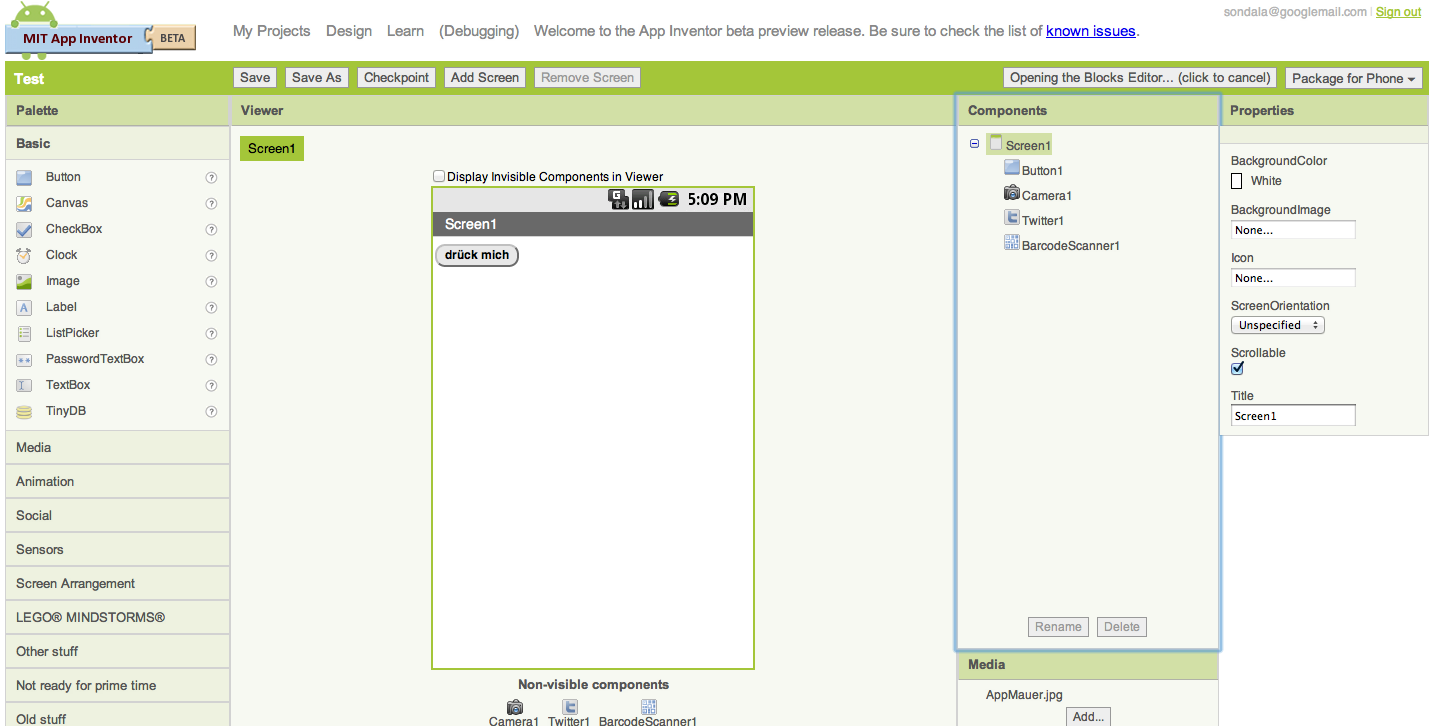Viewport: 1437px width, 726px height.
Task: Open help for TinyDB component
Action: pyautogui.click(x=211, y=411)
